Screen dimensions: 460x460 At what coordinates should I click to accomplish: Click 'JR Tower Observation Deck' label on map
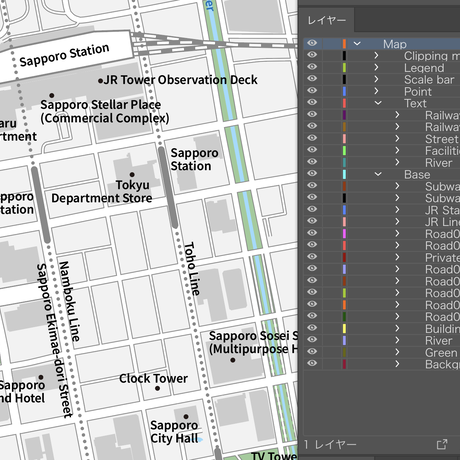coord(180,80)
